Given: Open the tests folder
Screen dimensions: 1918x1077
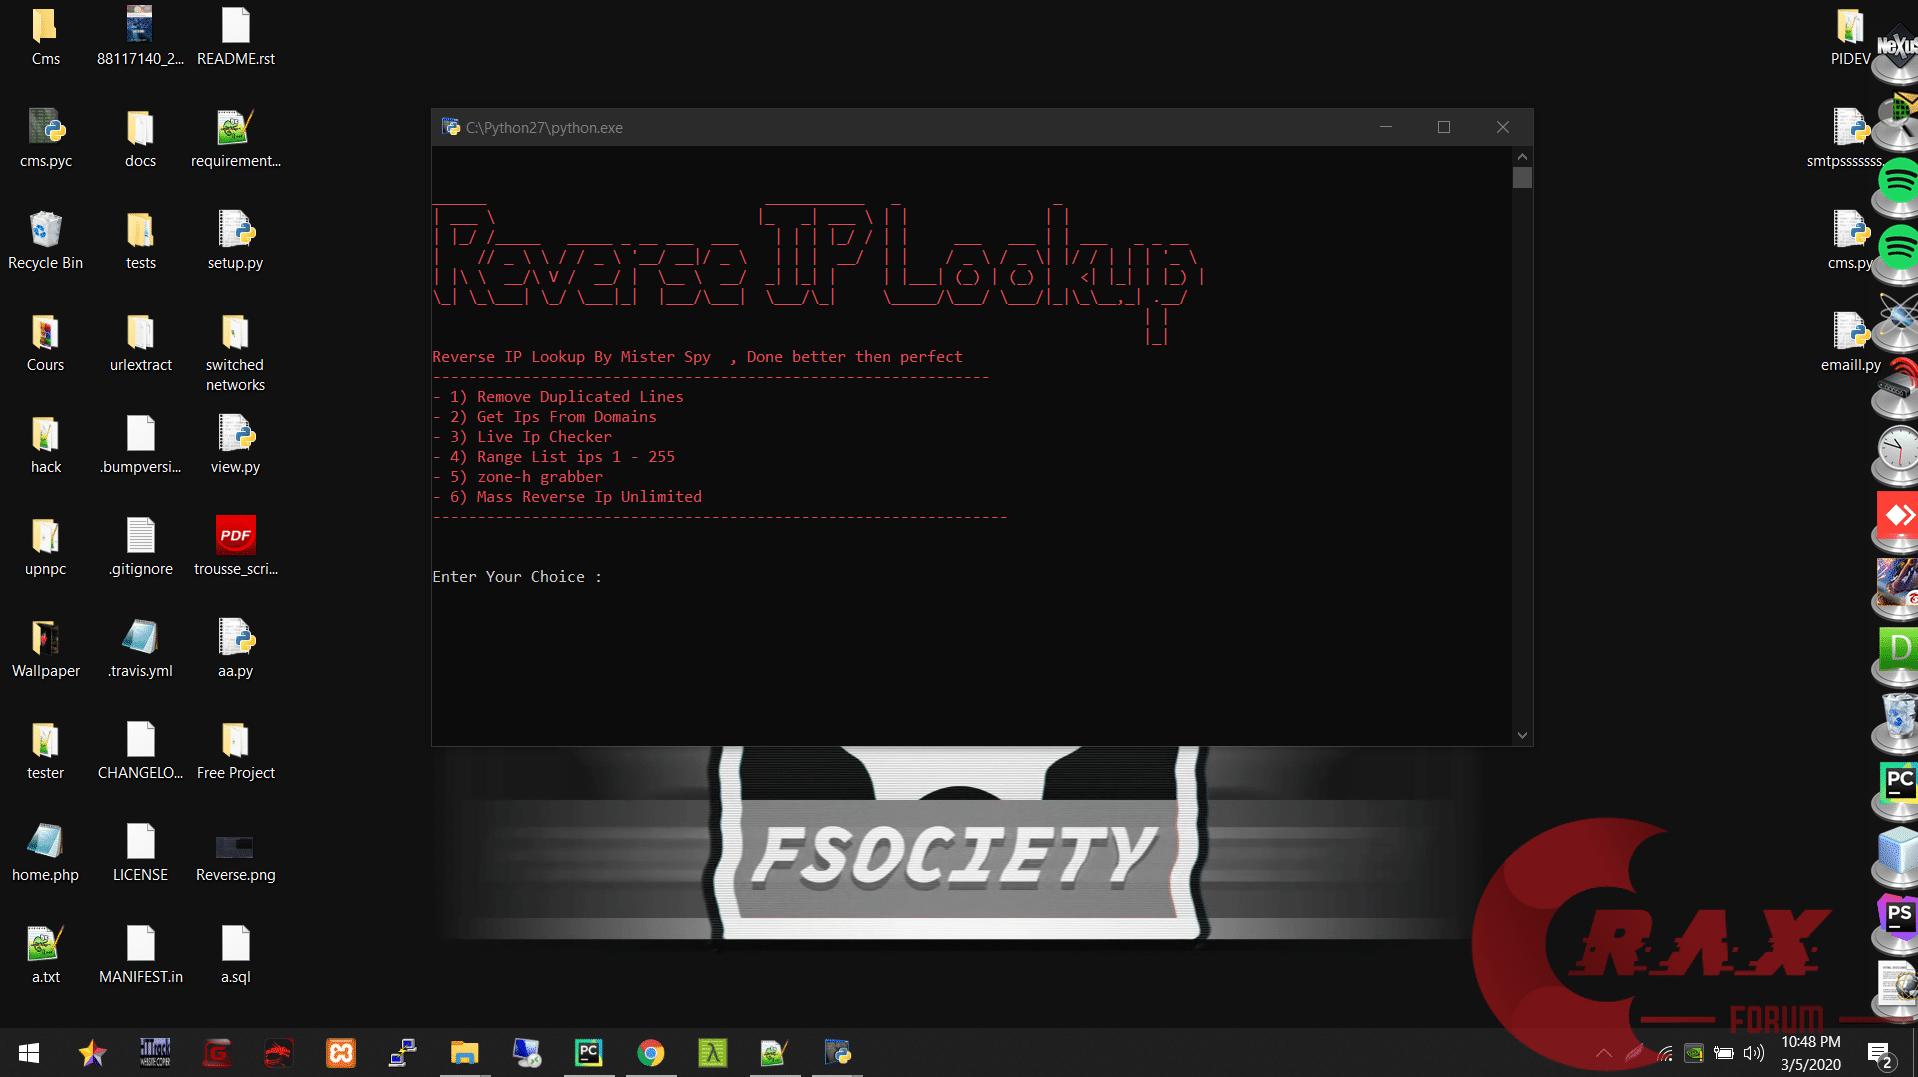Looking at the screenshot, I should 140,241.
